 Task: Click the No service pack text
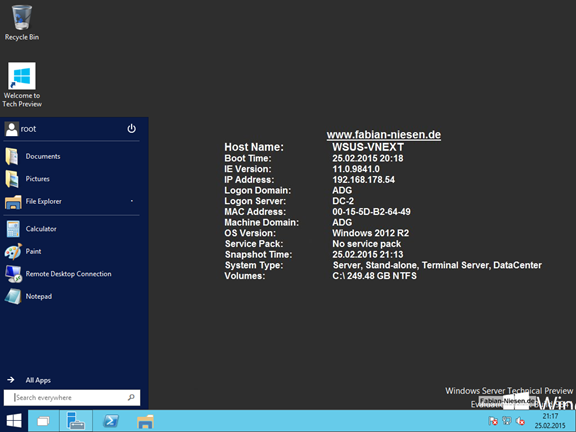367,244
